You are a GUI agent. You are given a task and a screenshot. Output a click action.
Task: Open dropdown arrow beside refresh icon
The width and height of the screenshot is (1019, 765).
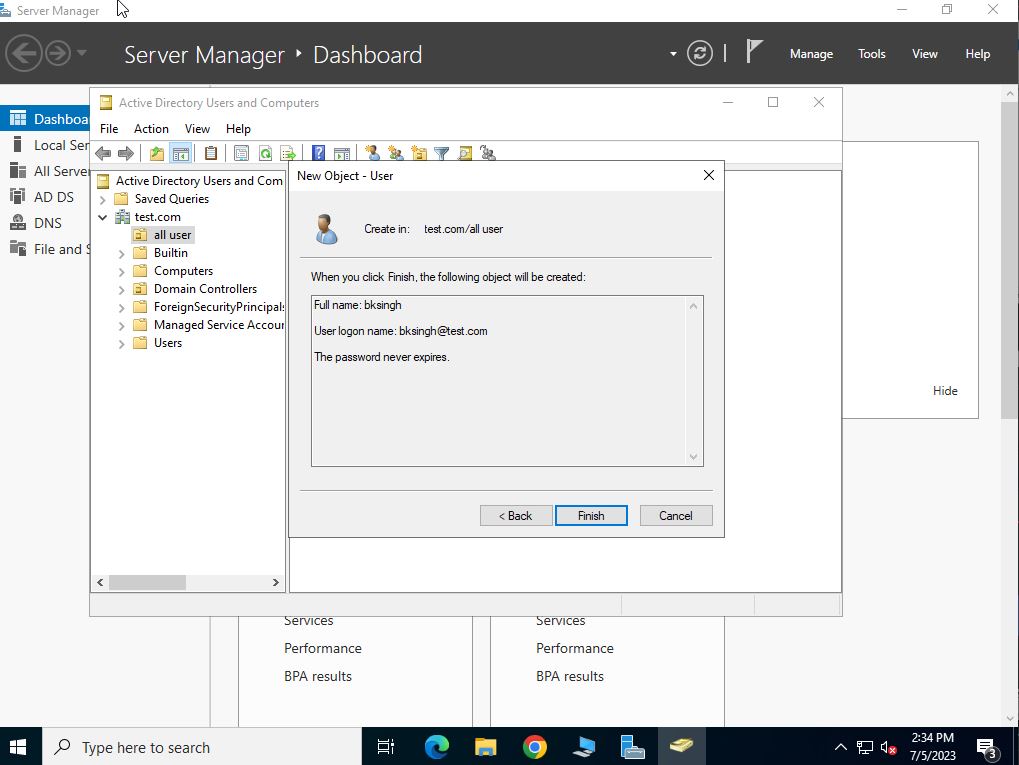673,54
